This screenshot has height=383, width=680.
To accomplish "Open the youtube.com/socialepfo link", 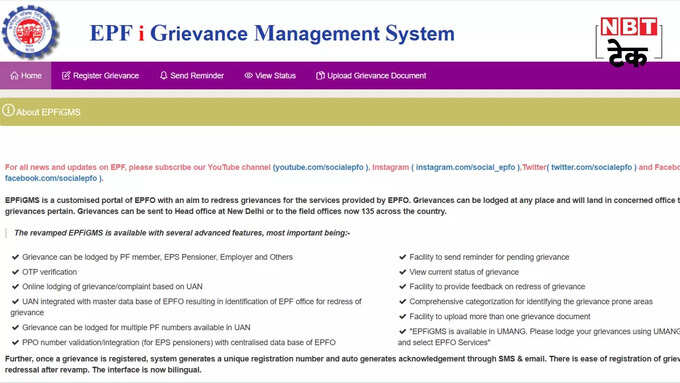I will click(319, 167).
